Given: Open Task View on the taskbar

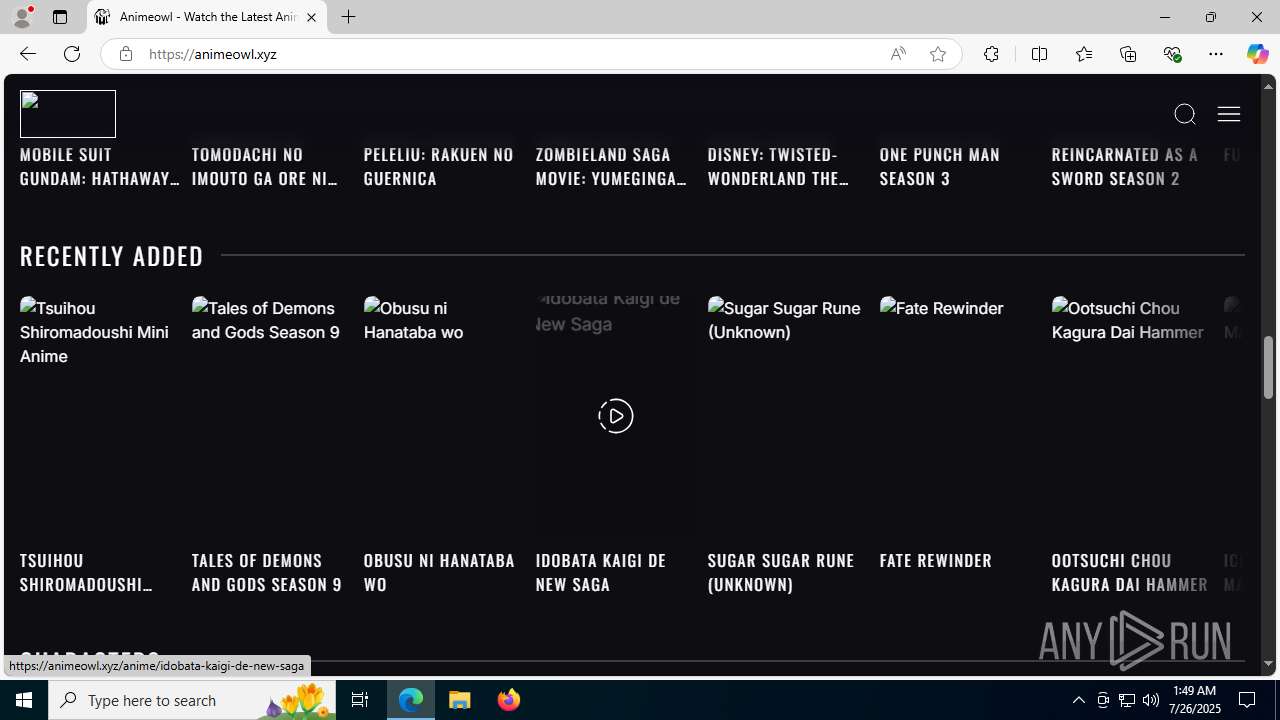Looking at the screenshot, I should 360,700.
